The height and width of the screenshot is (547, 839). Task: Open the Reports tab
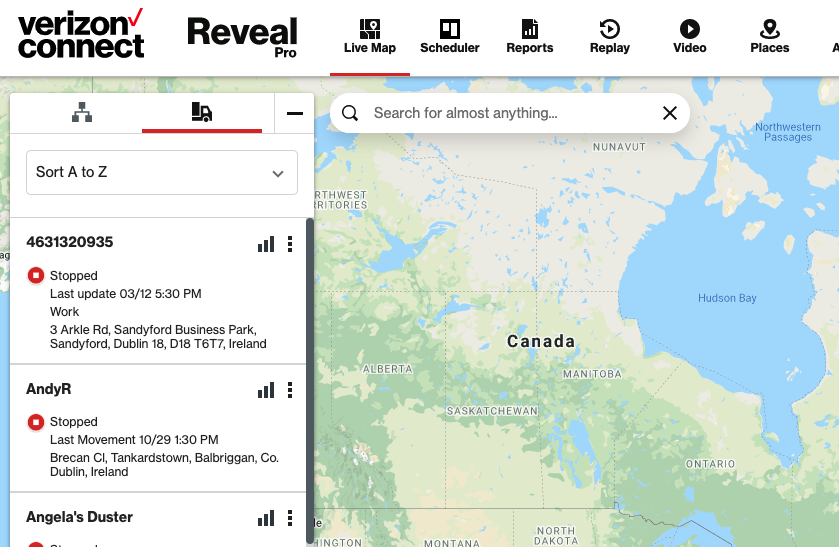coord(530,36)
